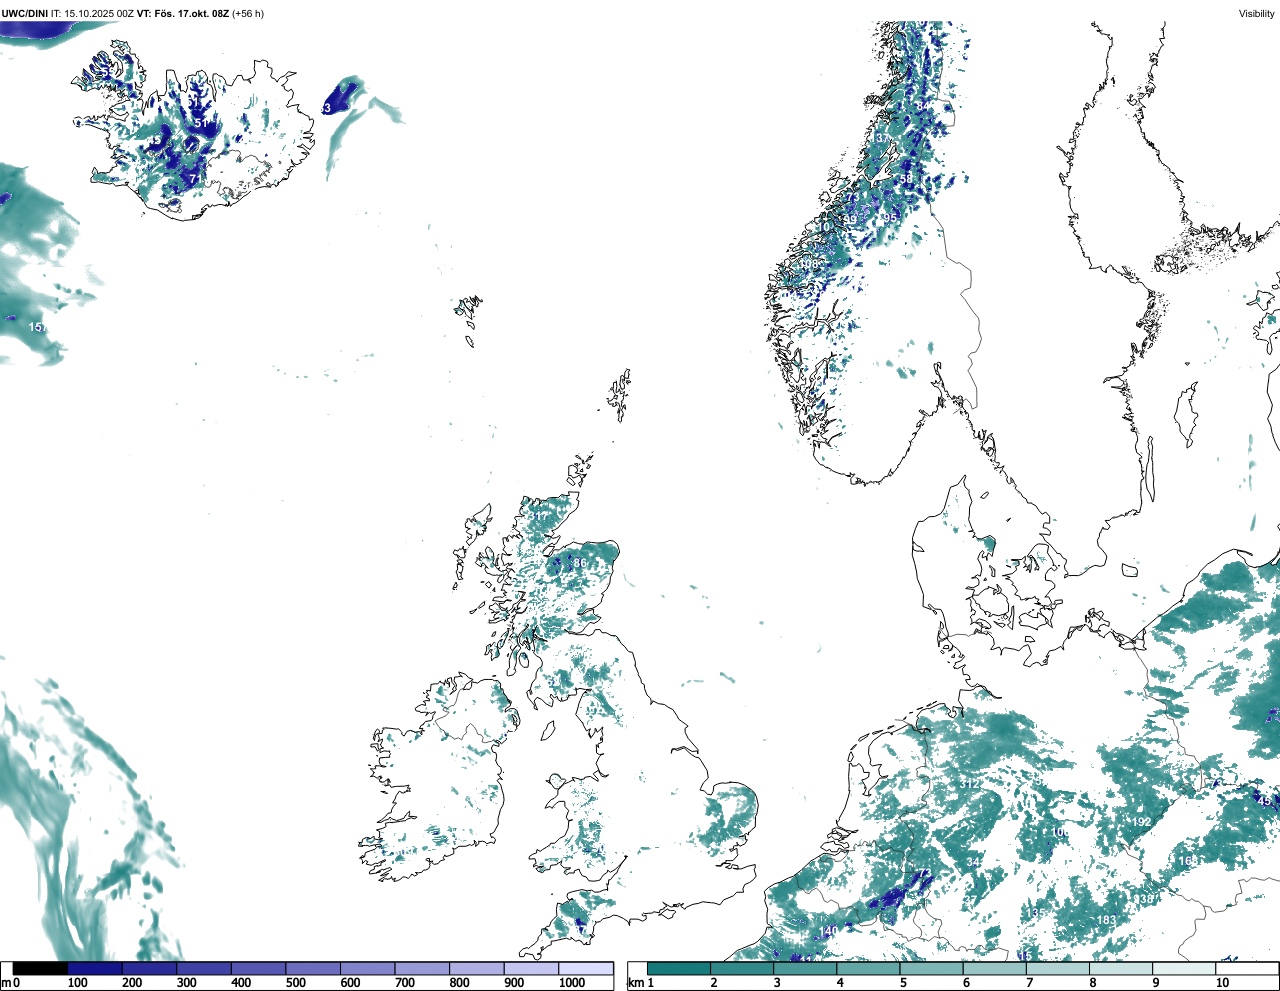Image resolution: width=1280 pixels, height=991 pixels.
Task: Click the 'm' unit label in legend
Action: 5,983
